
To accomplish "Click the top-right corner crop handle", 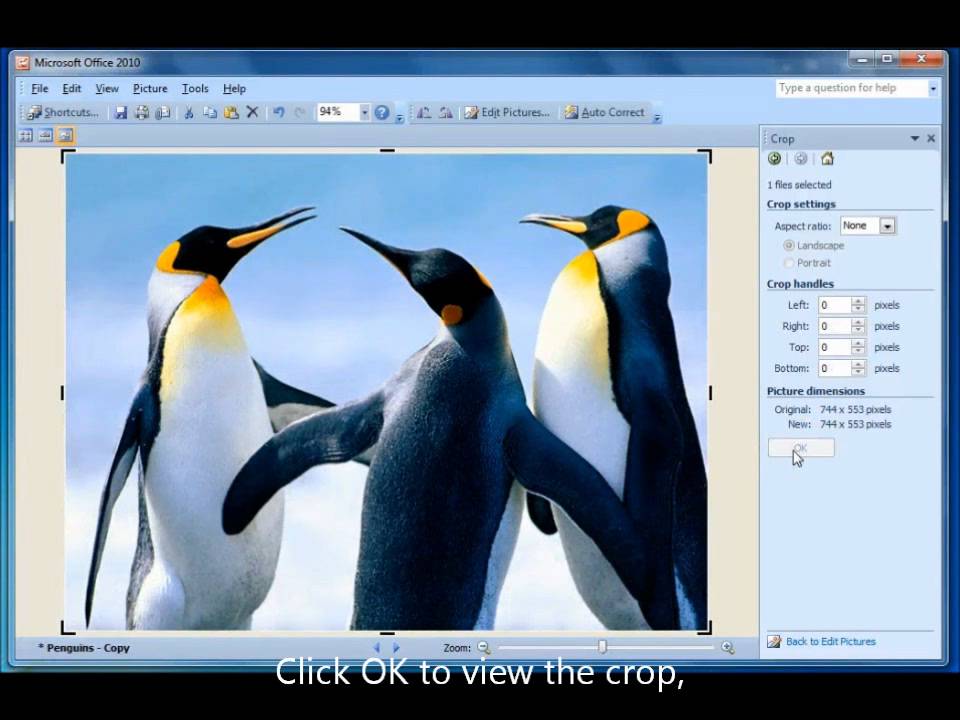I will pos(706,156).
